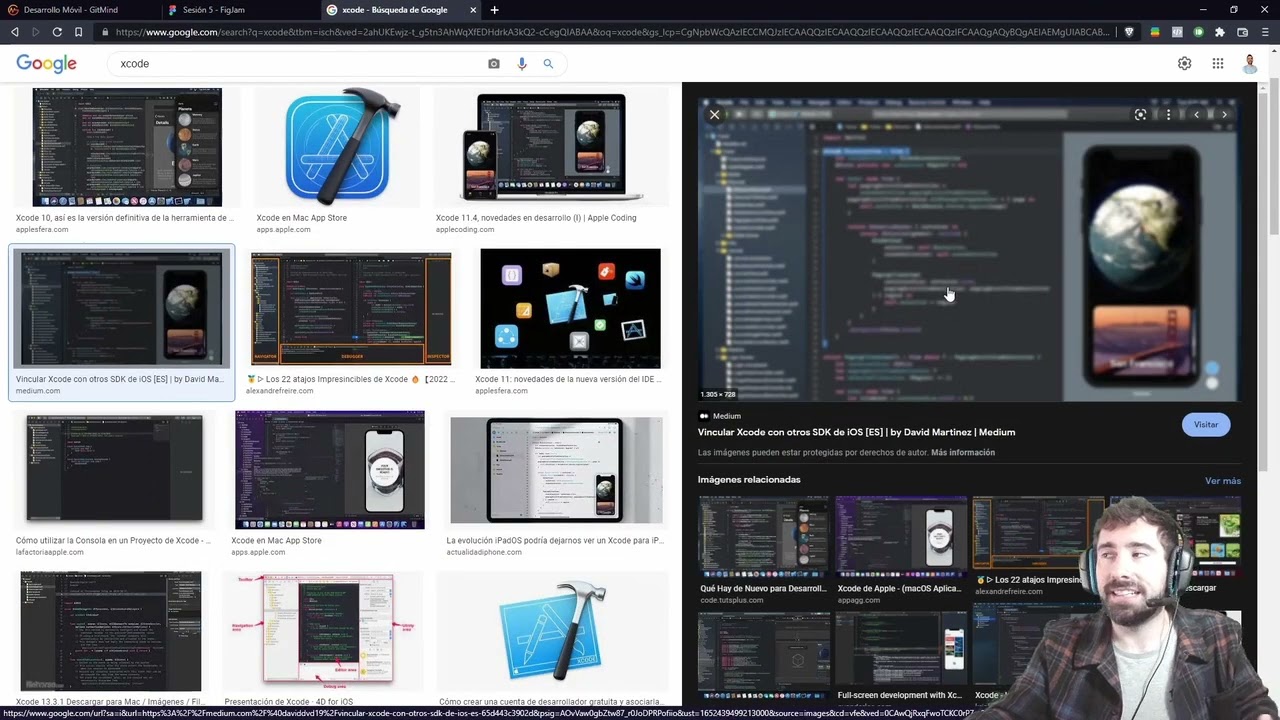Select Xcode 11.4 novedades thumbnail
Viewport: 1280px width, 720px height.
pyautogui.click(x=552, y=147)
